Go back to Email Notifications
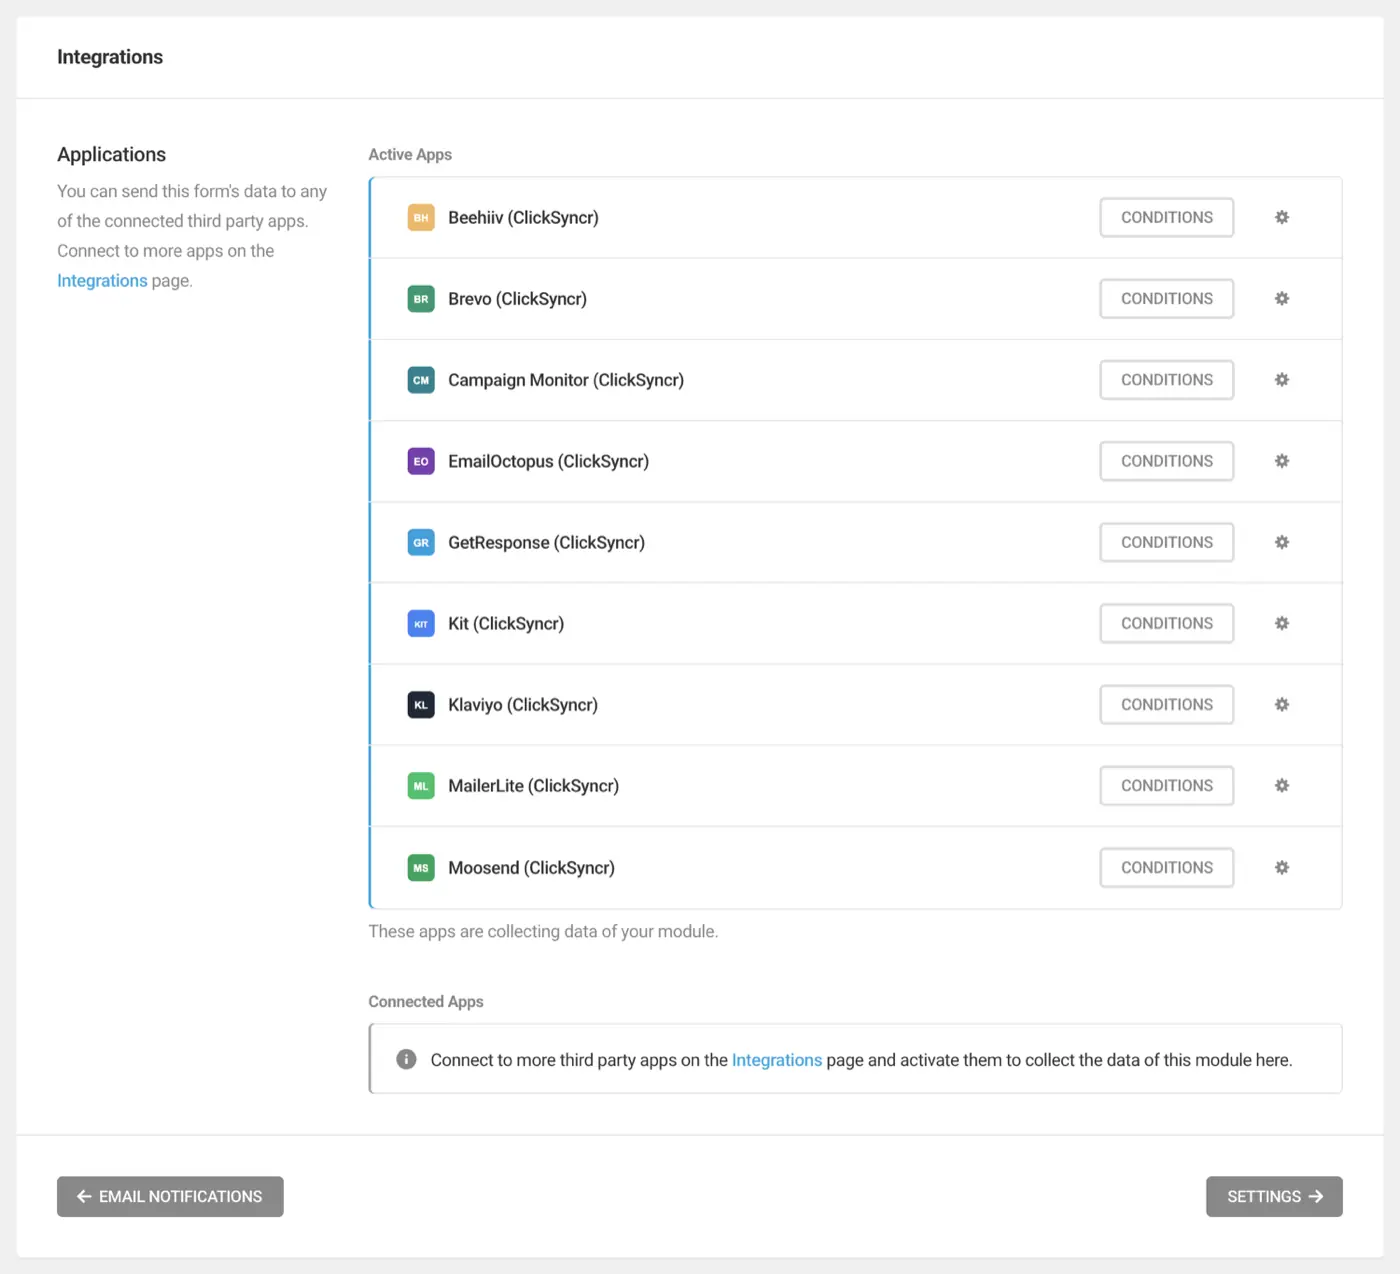The height and width of the screenshot is (1274, 1400). (170, 1196)
